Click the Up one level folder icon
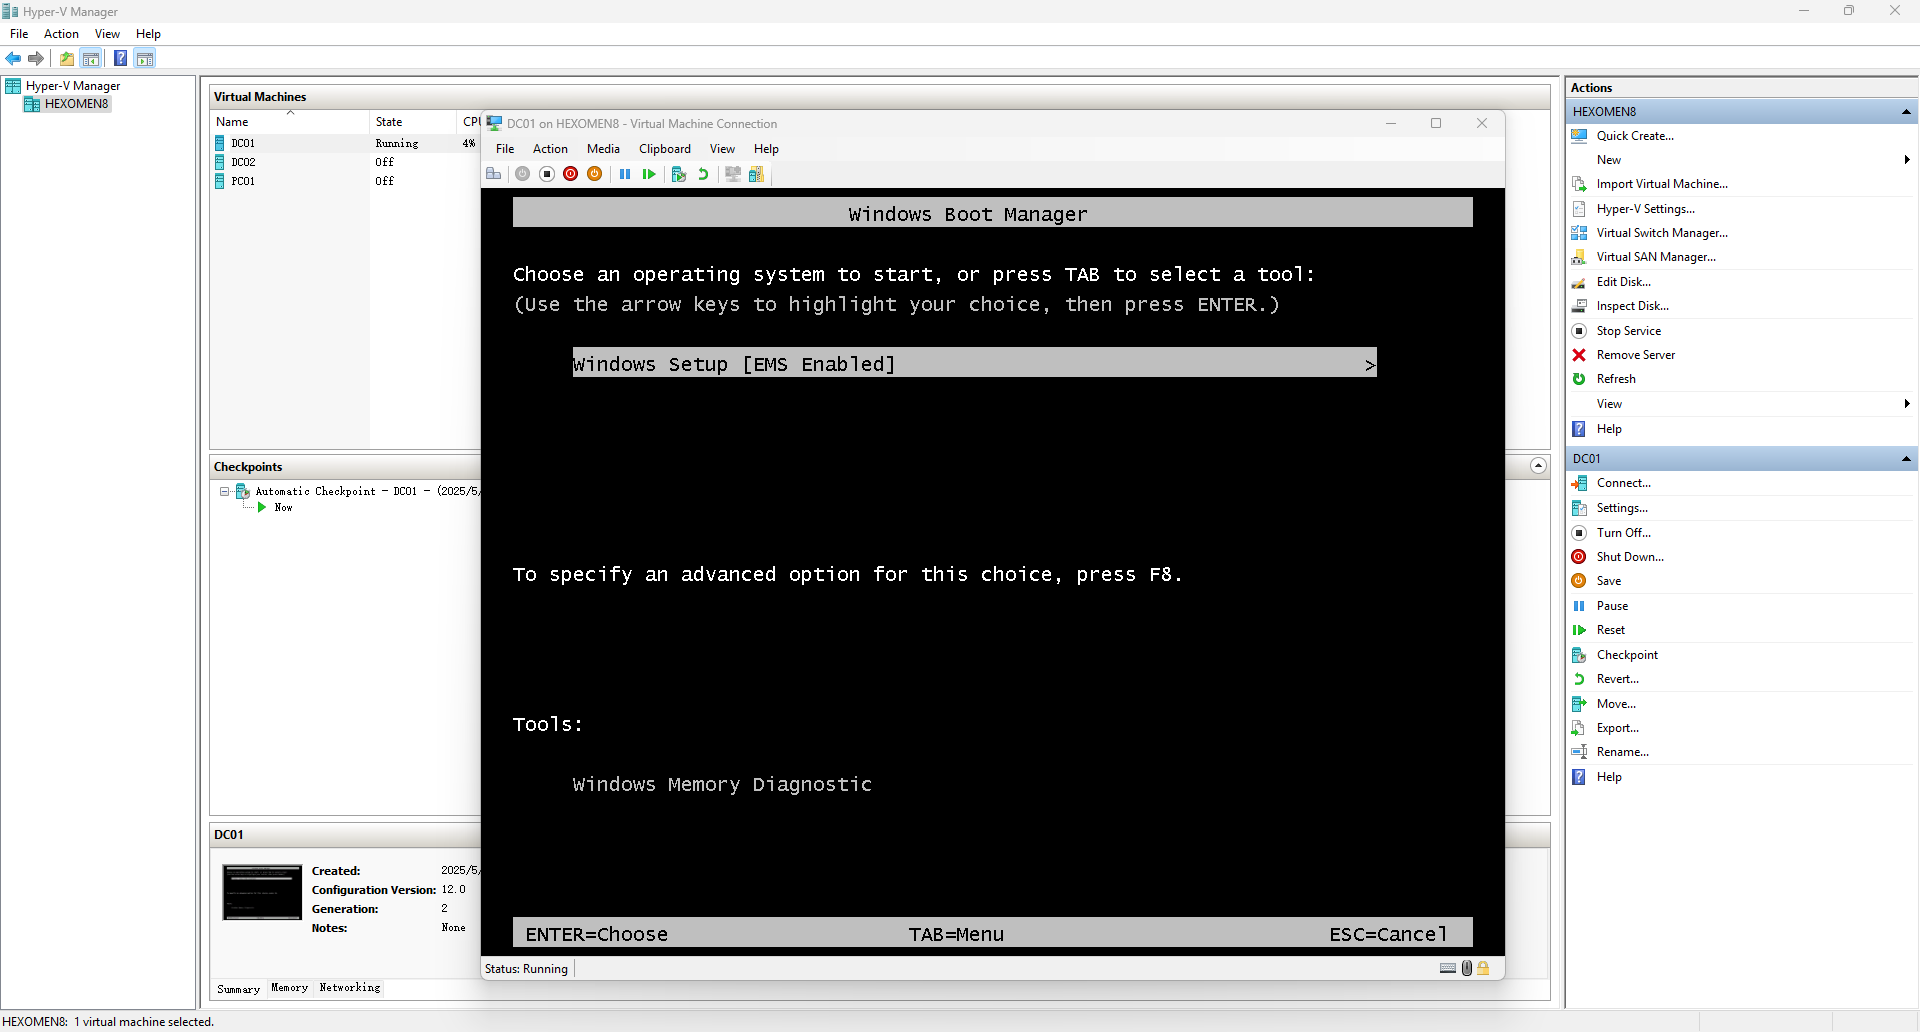 pyautogui.click(x=67, y=59)
